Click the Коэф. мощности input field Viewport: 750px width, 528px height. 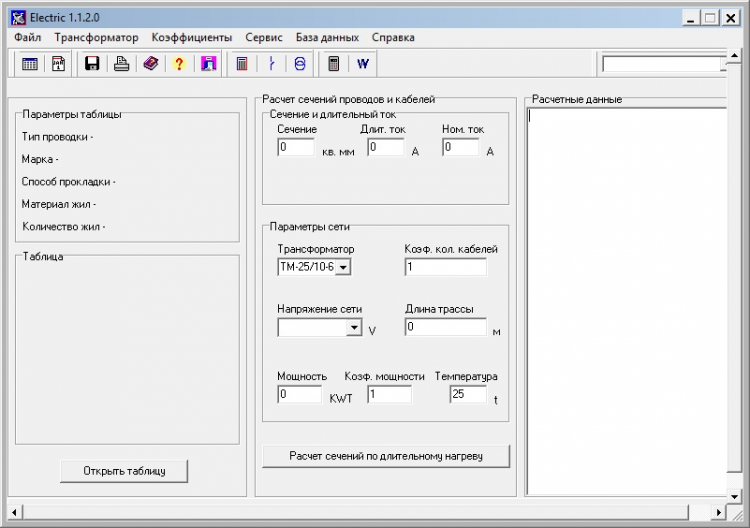pos(389,395)
